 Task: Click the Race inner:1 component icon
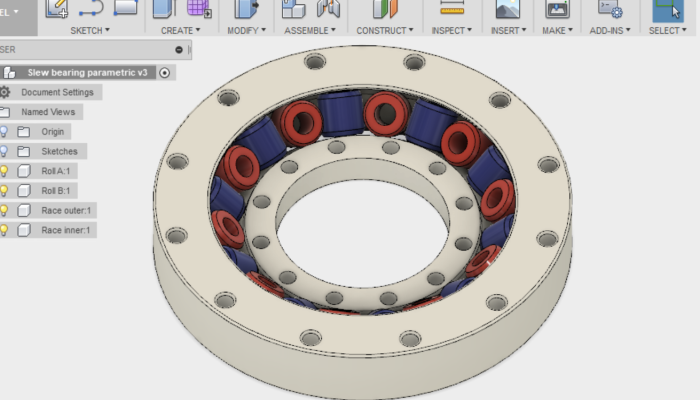coord(24,230)
